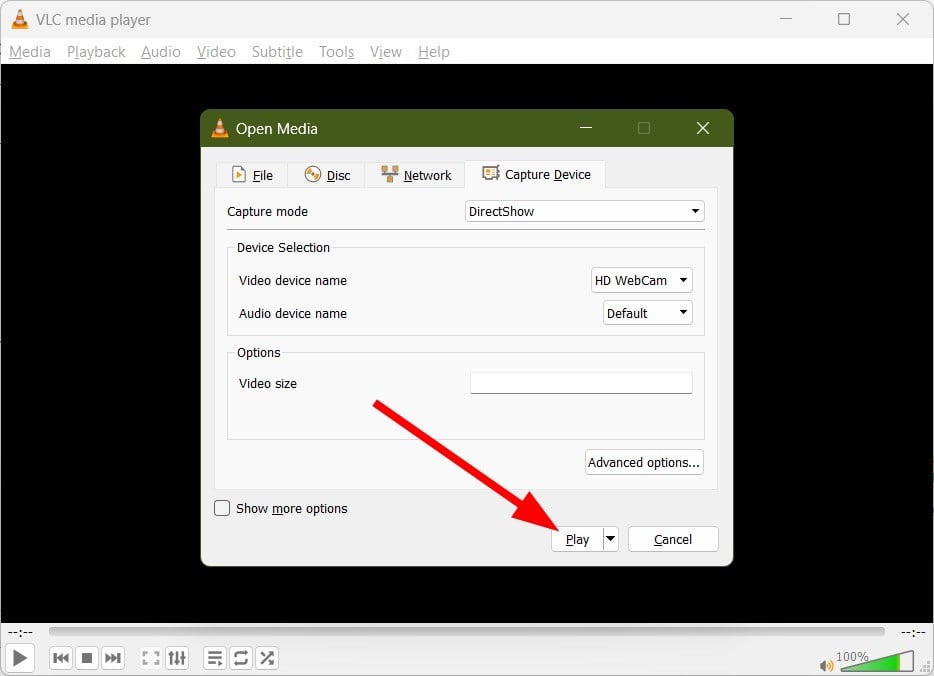Toggle fullscreen video mode icon
The width and height of the screenshot is (934, 676).
(x=151, y=658)
